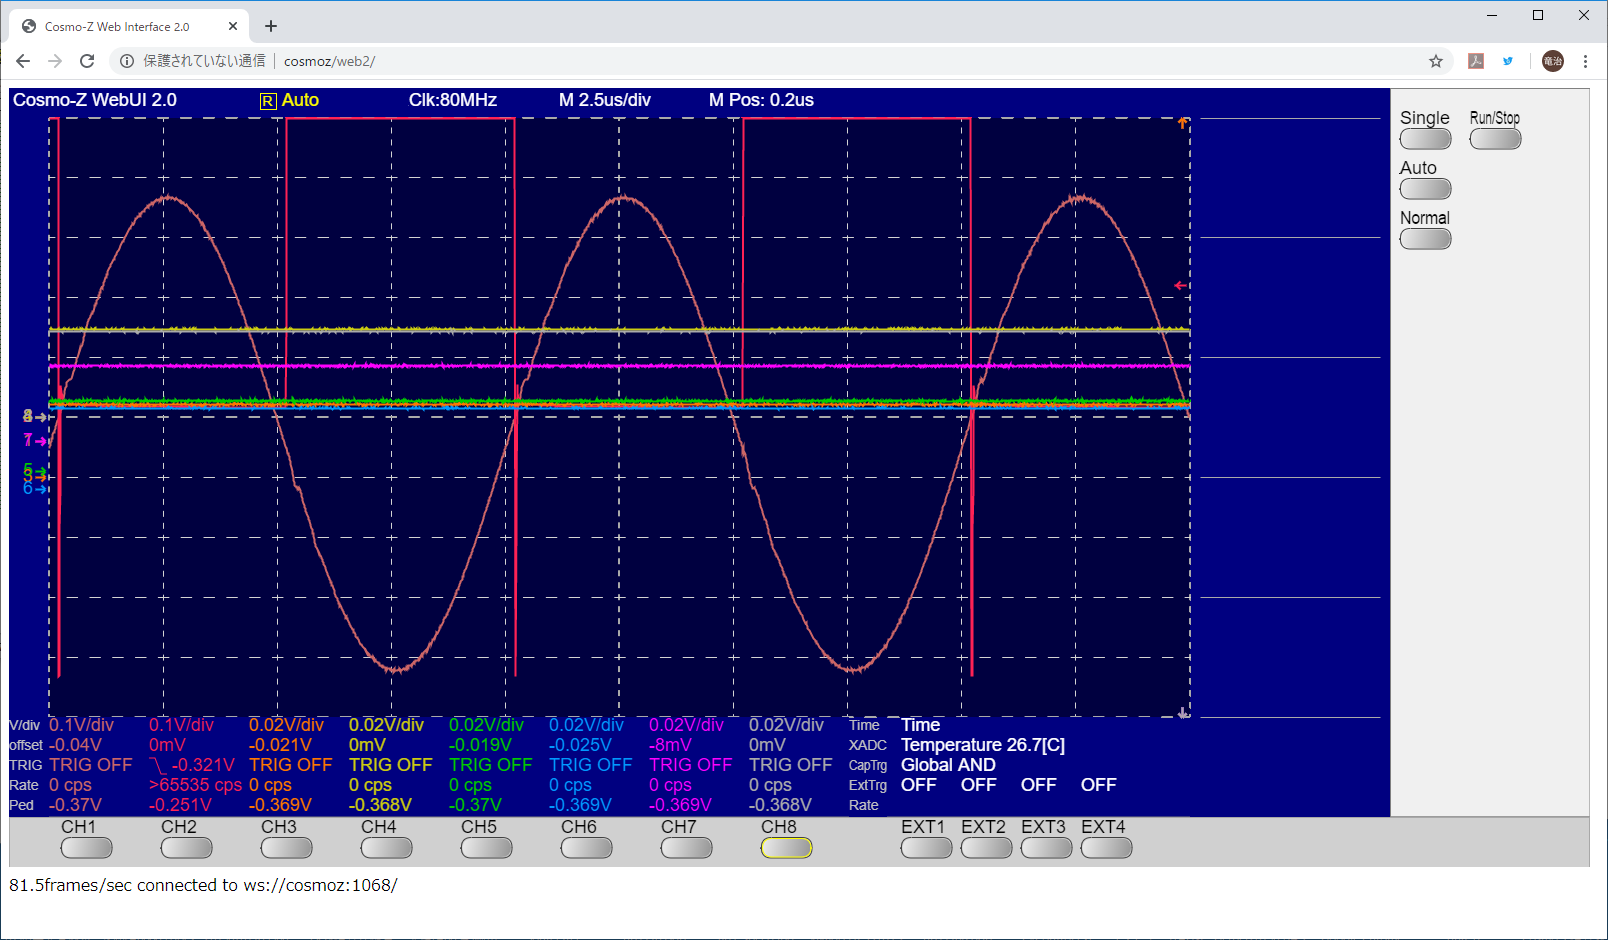Click the CH6 ground marker arrow
The image size is (1608, 940).
click(x=35, y=488)
